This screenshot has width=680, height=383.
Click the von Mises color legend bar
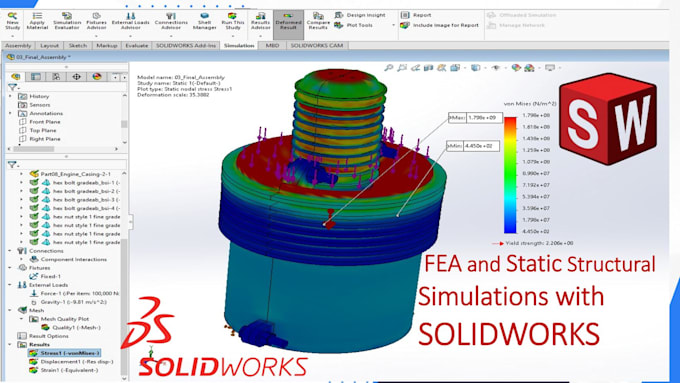(510, 175)
